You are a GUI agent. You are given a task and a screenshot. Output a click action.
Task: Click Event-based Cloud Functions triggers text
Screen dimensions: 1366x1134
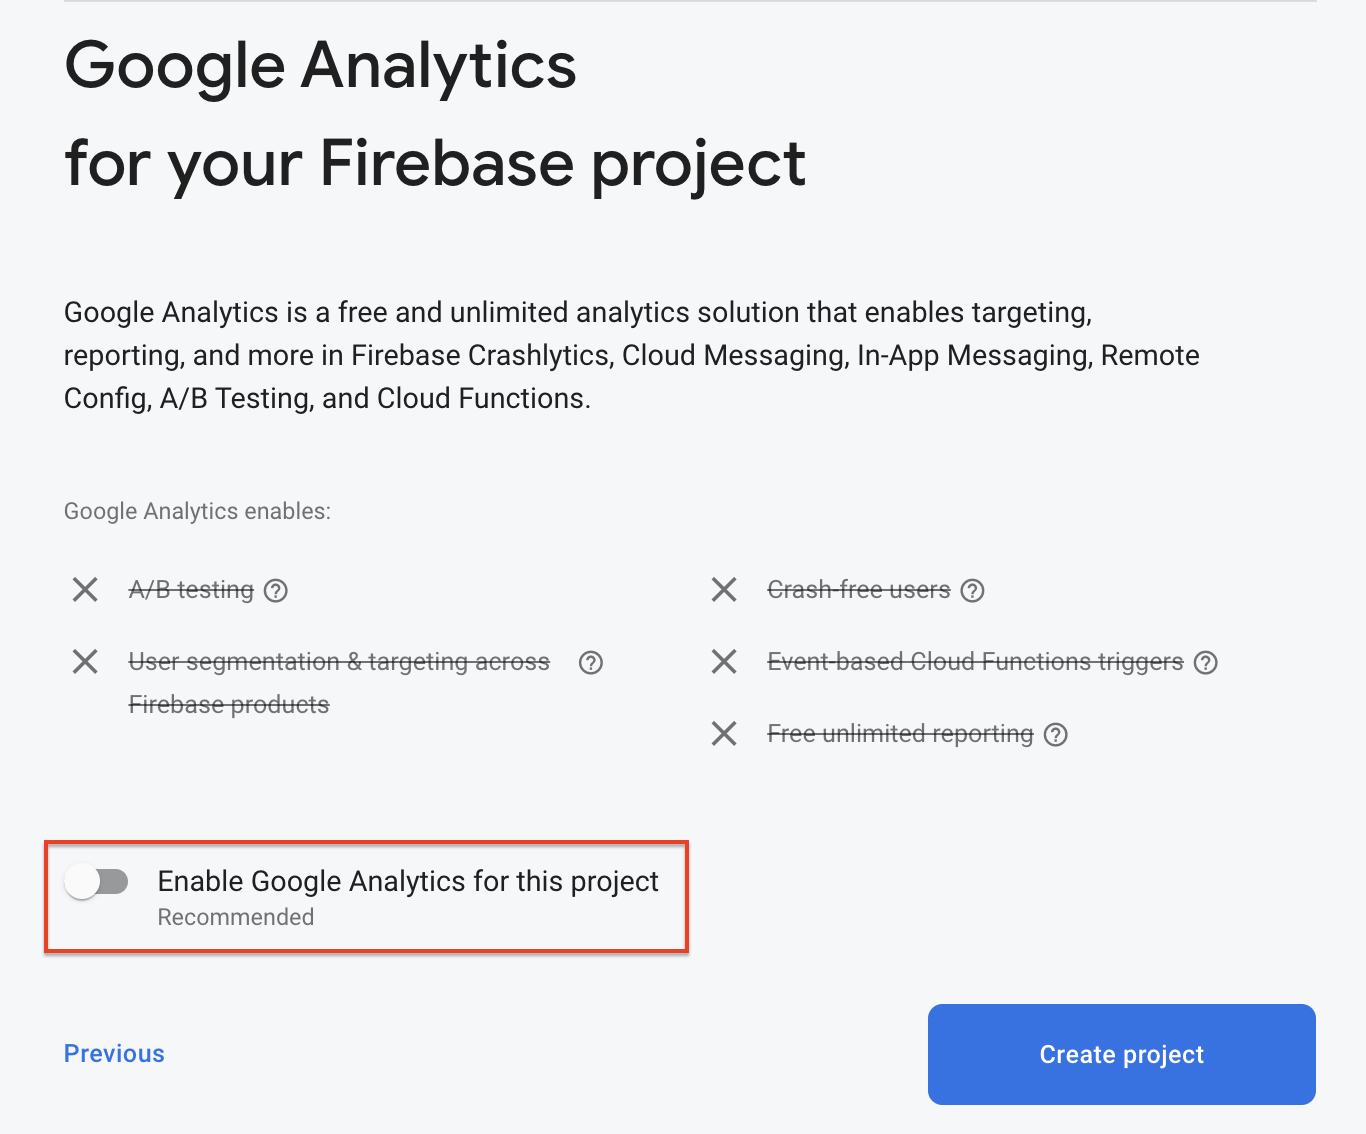975,662
